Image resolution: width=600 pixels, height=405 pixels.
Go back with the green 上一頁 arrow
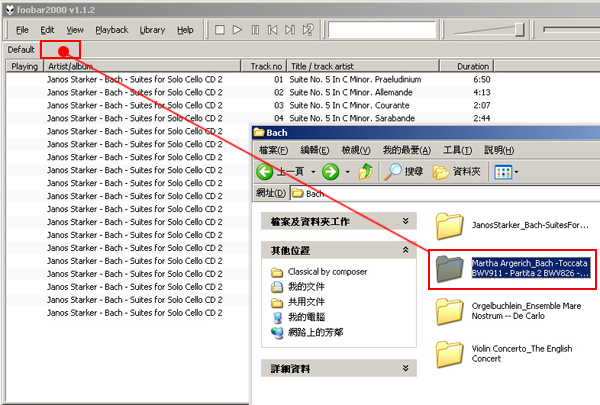(x=280, y=172)
